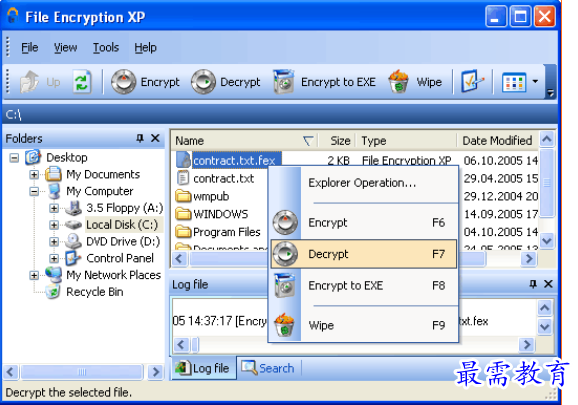Expand the DVD Drive (D:) node
Image resolution: width=578 pixels, height=405 pixels.
[54, 242]
